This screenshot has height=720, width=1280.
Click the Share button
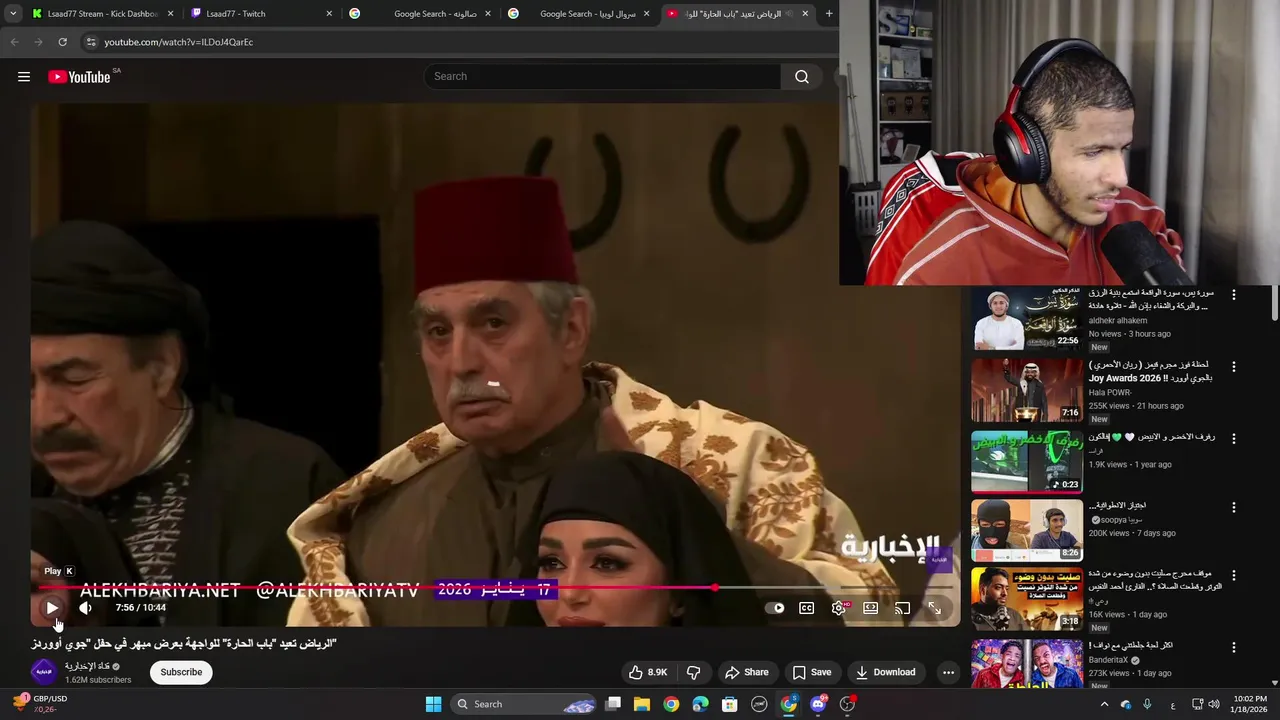(x=747, y=672)
